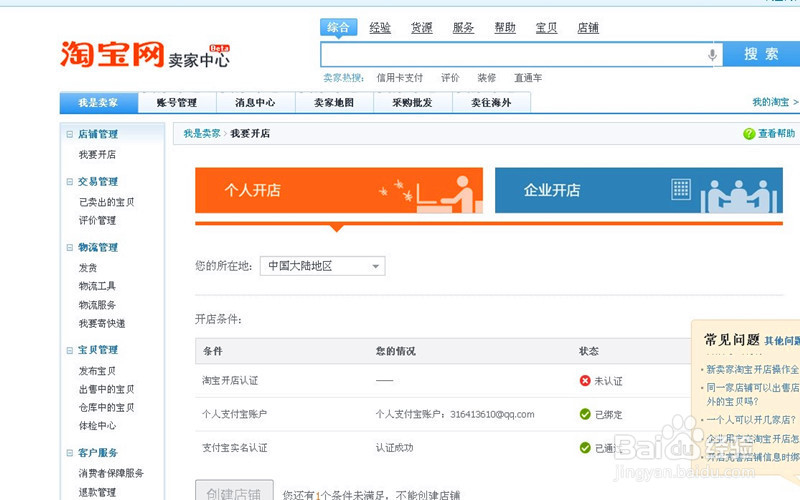The height and width of the screenshot is (500, 800).
Task: Choose the 个人开店 personal shop banner
Action: click(x=339, y=190)
